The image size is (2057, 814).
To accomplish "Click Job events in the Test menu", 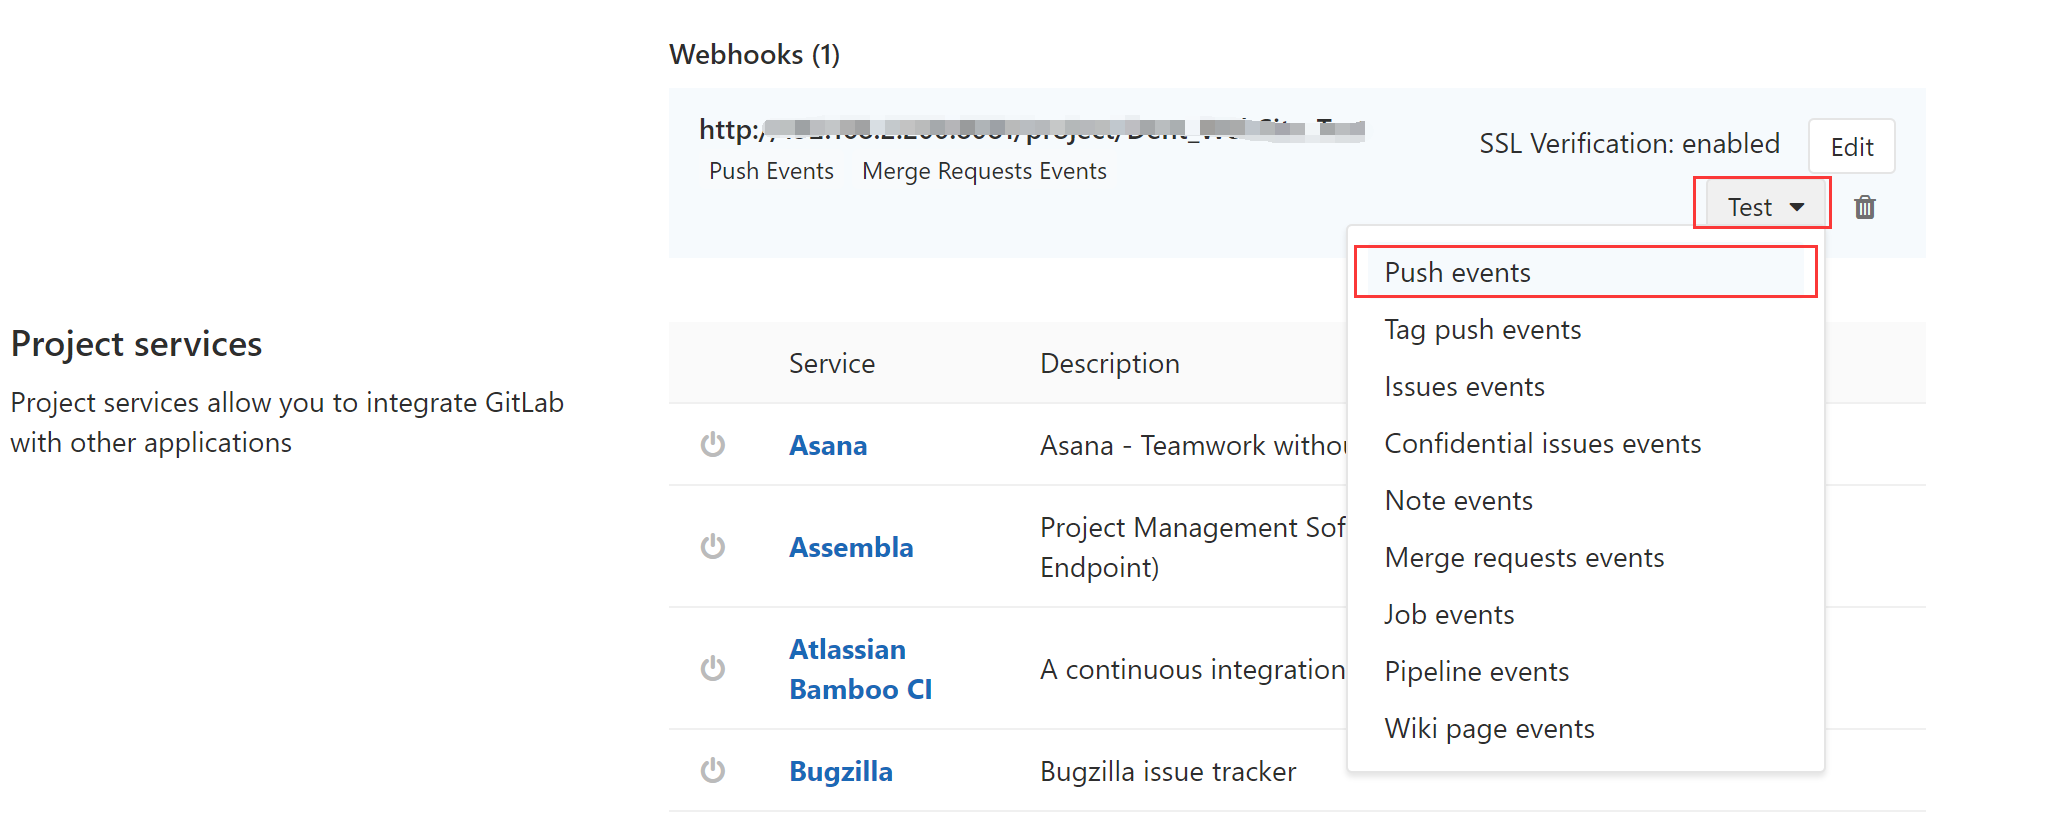I will point(1449,615).
